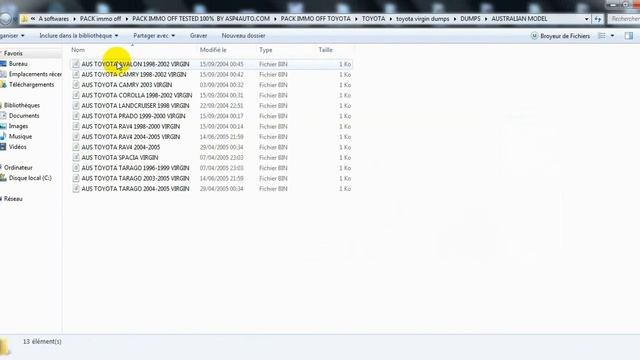Click the Disque local drive icon
The image size is (640, 360).
pyautogui.click(x=3, y=178)
